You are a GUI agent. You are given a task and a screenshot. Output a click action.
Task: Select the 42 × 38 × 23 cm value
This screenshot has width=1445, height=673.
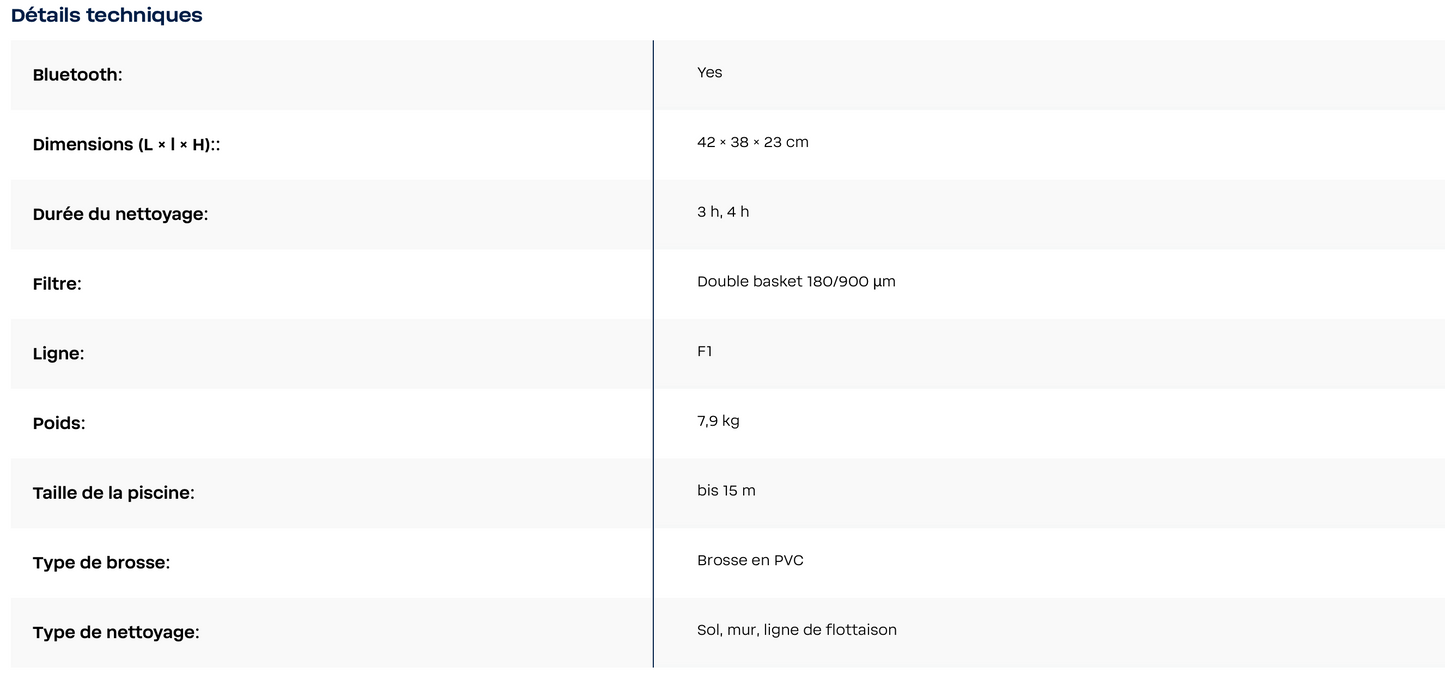(752, 142)
